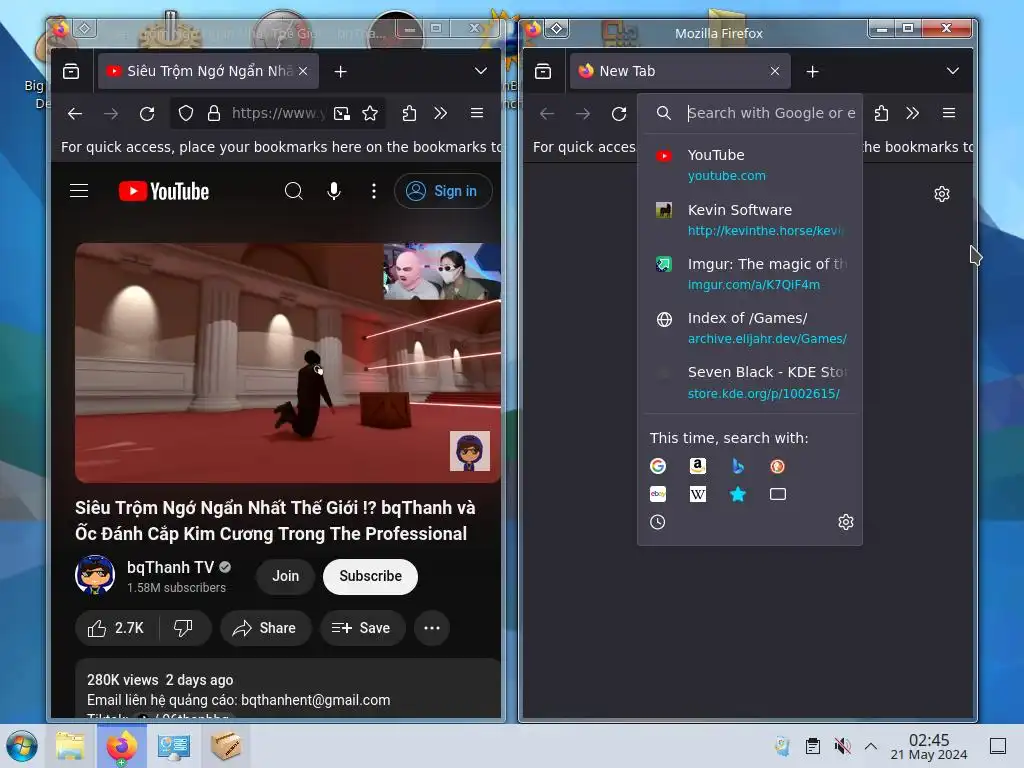Search this time with Wikipedia
Viewport: 1024px width, 768px height.
(698, 494)
